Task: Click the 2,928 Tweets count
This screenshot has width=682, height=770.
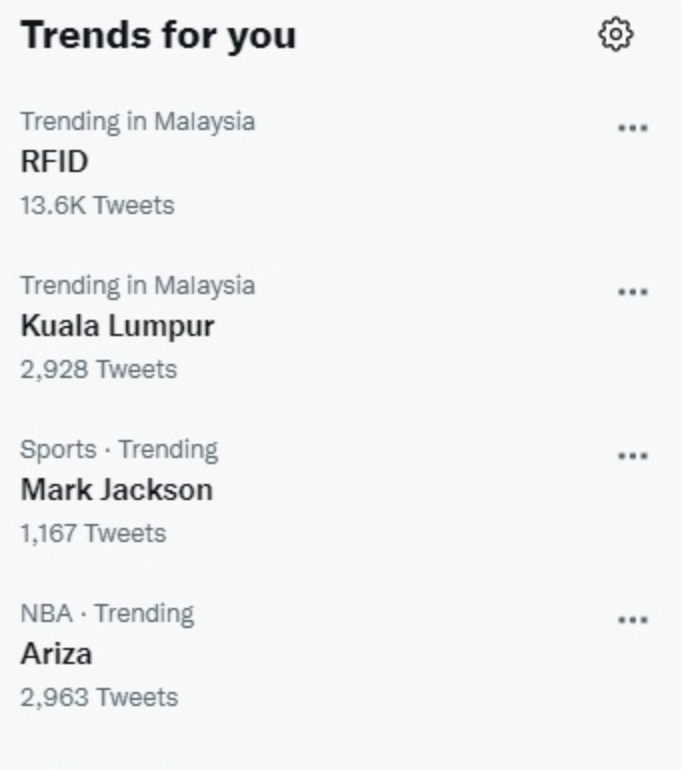Action: tap(98, 369)
